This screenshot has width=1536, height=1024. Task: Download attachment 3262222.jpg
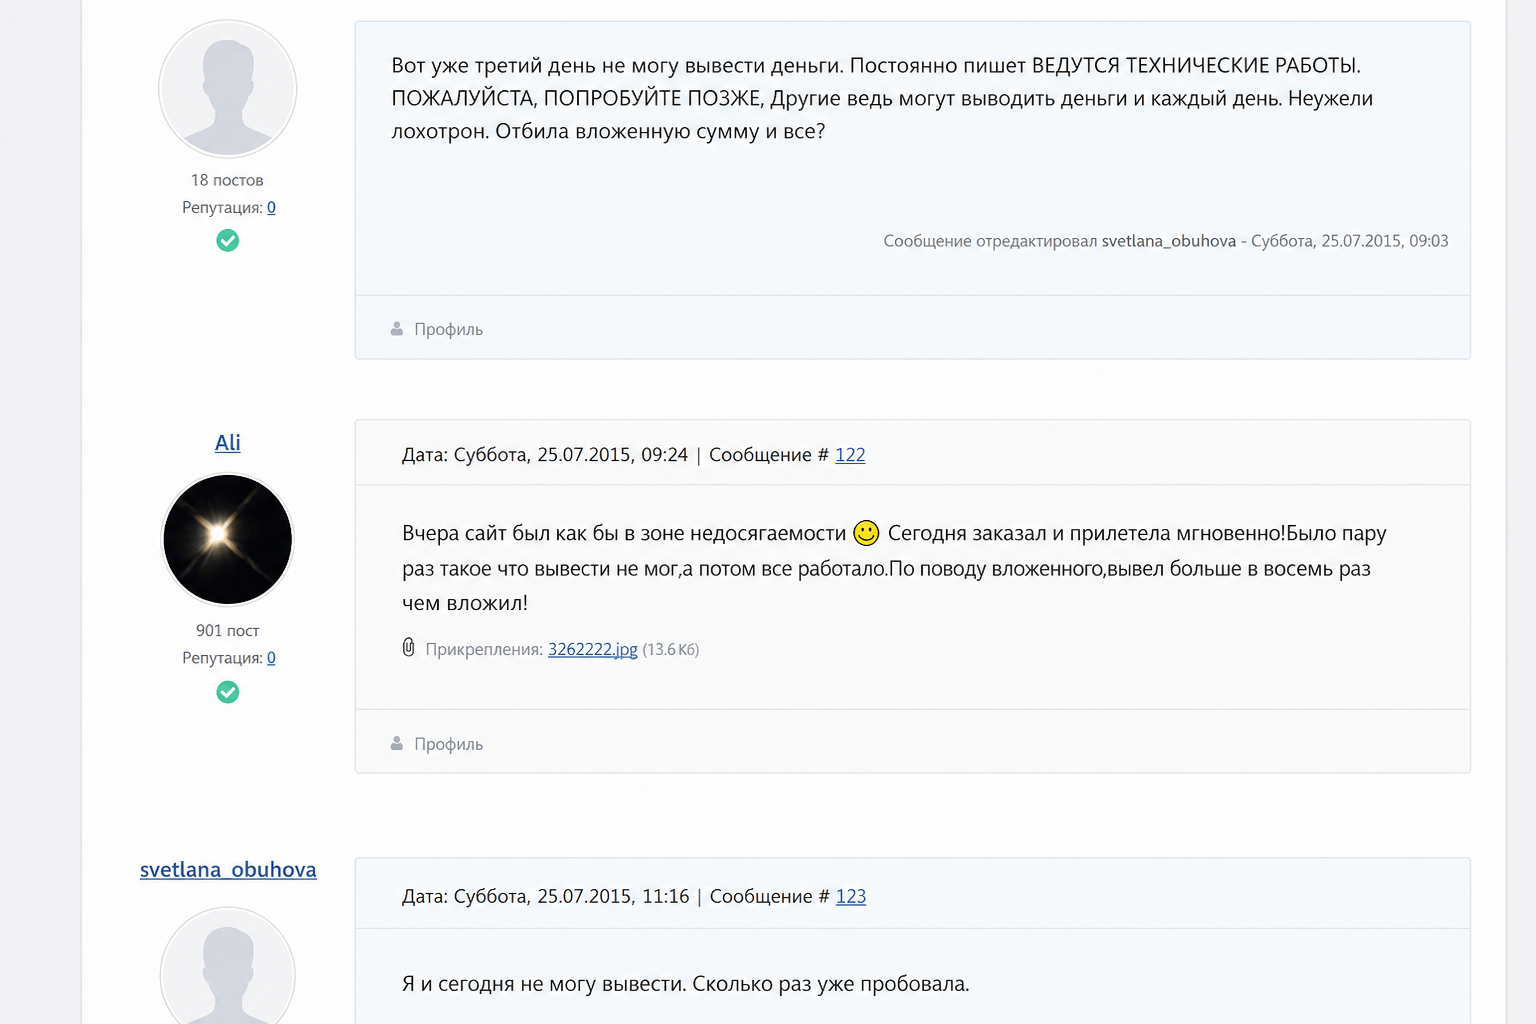click(593, 650)
